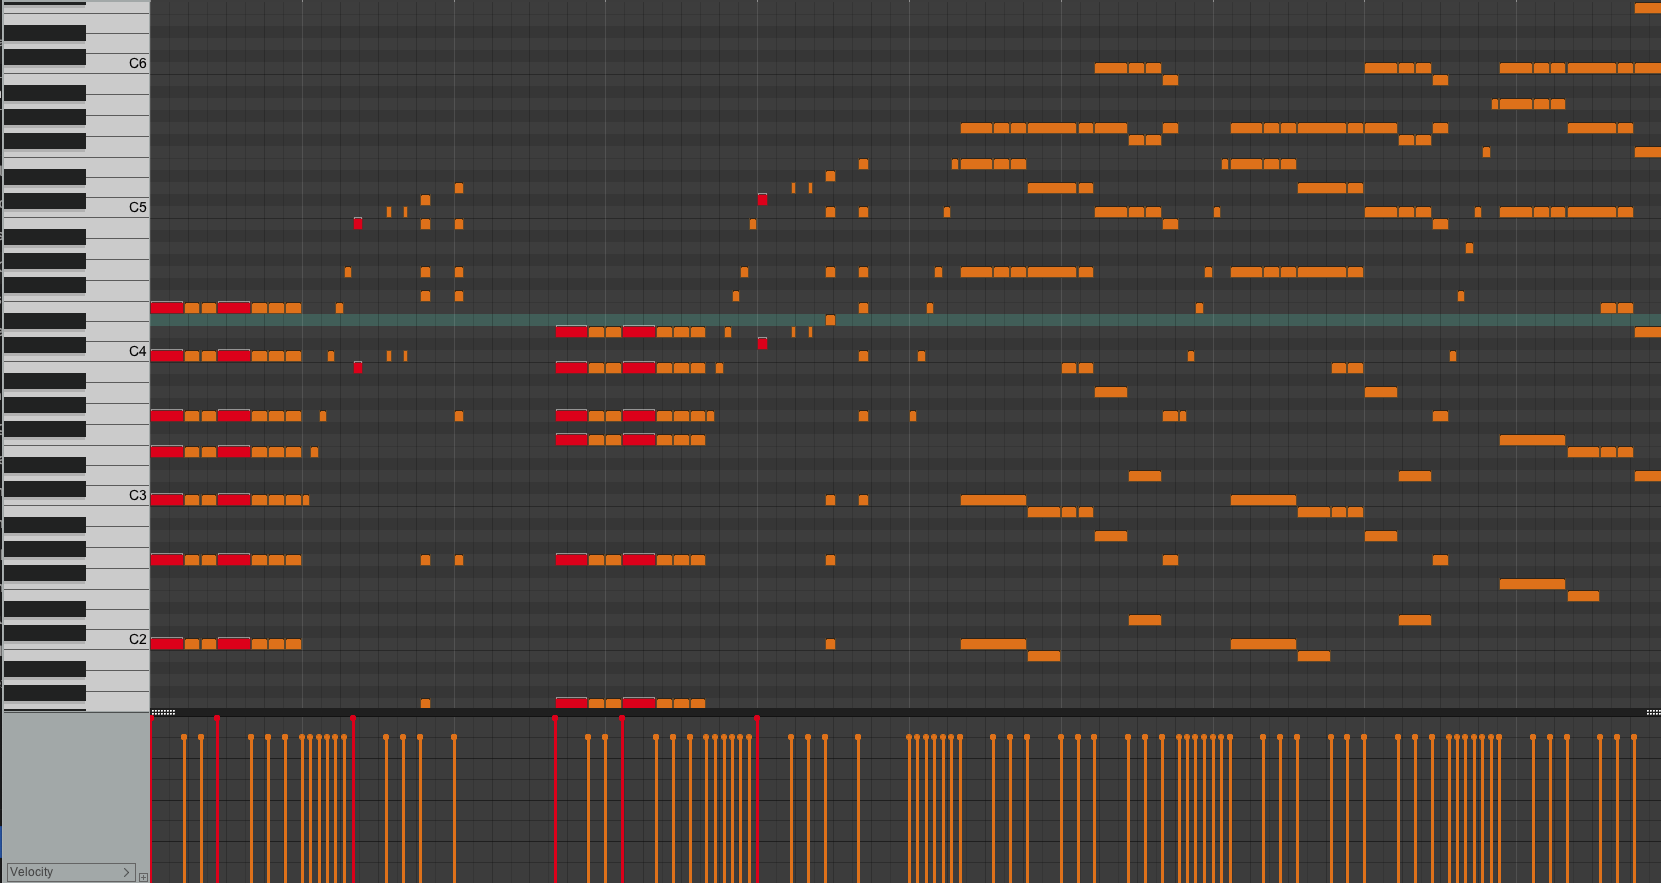This screenshot has width=1661, height=883.
Task: Select the first red note in the bottom row
Action: point(571,703)
